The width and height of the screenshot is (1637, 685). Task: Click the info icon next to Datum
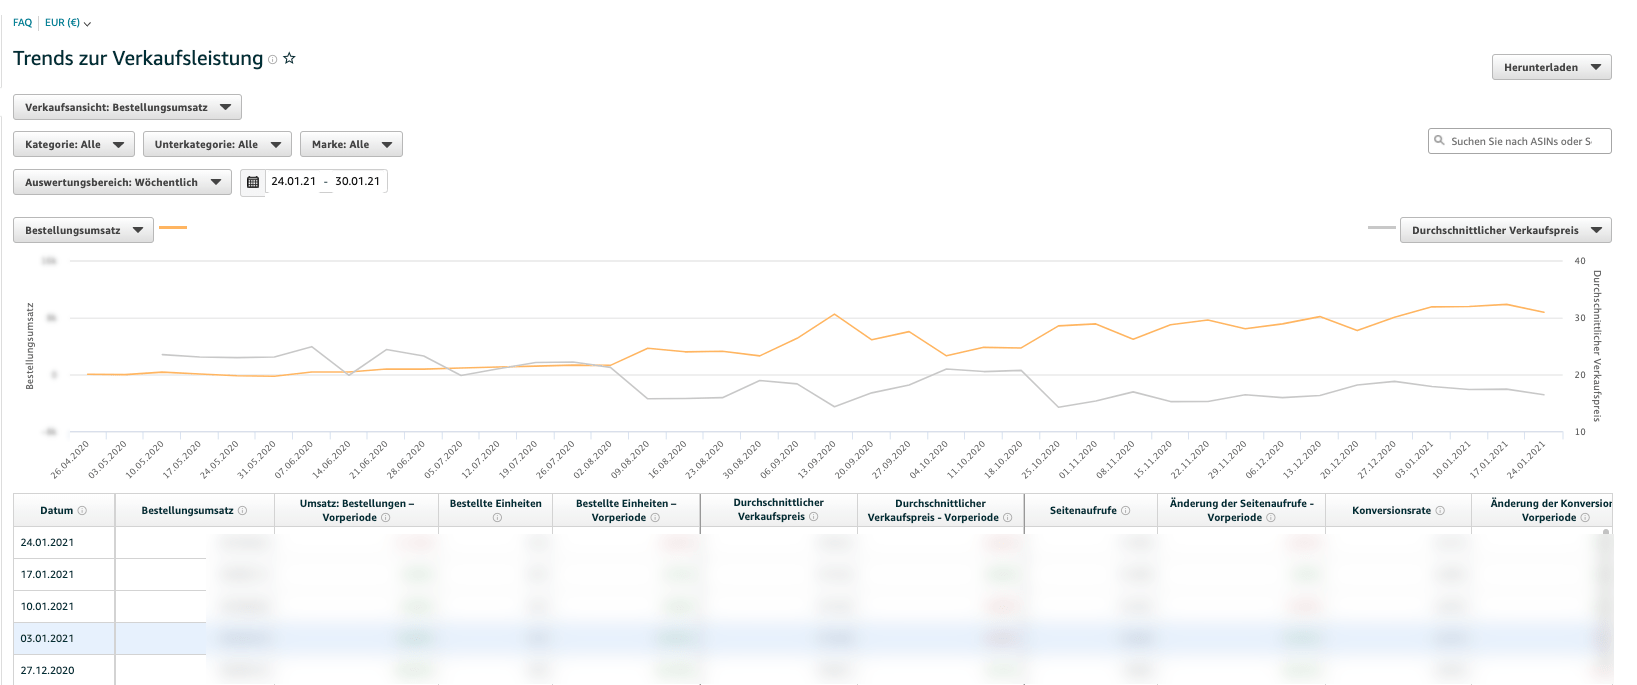point(82,511)
